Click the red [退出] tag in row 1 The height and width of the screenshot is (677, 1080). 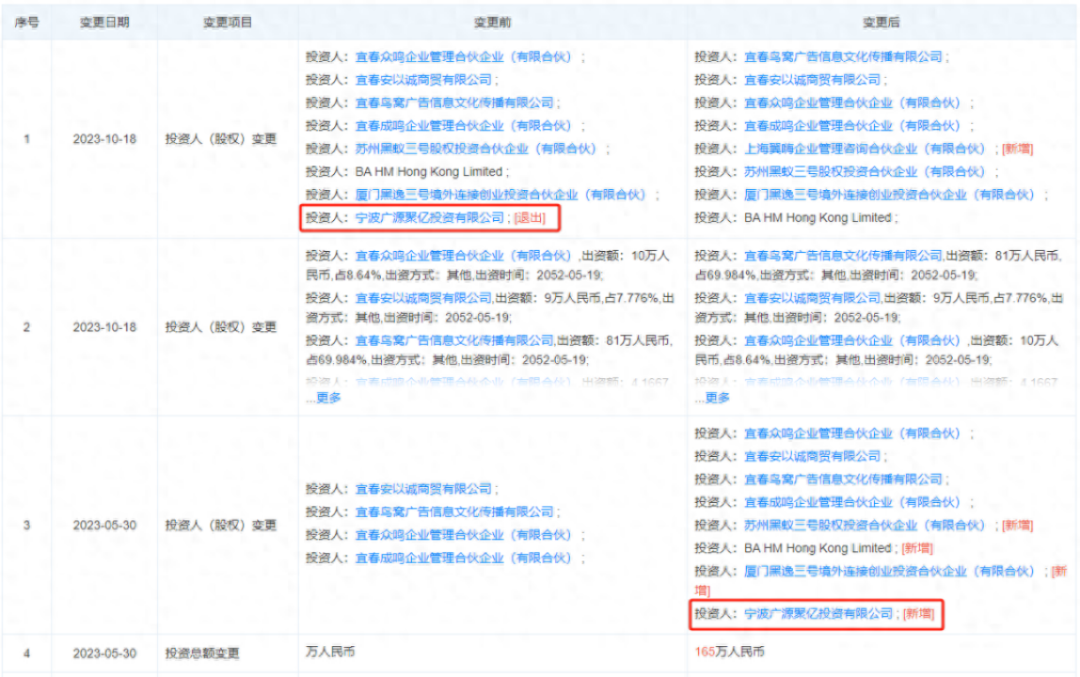click(x=530, y=218)
